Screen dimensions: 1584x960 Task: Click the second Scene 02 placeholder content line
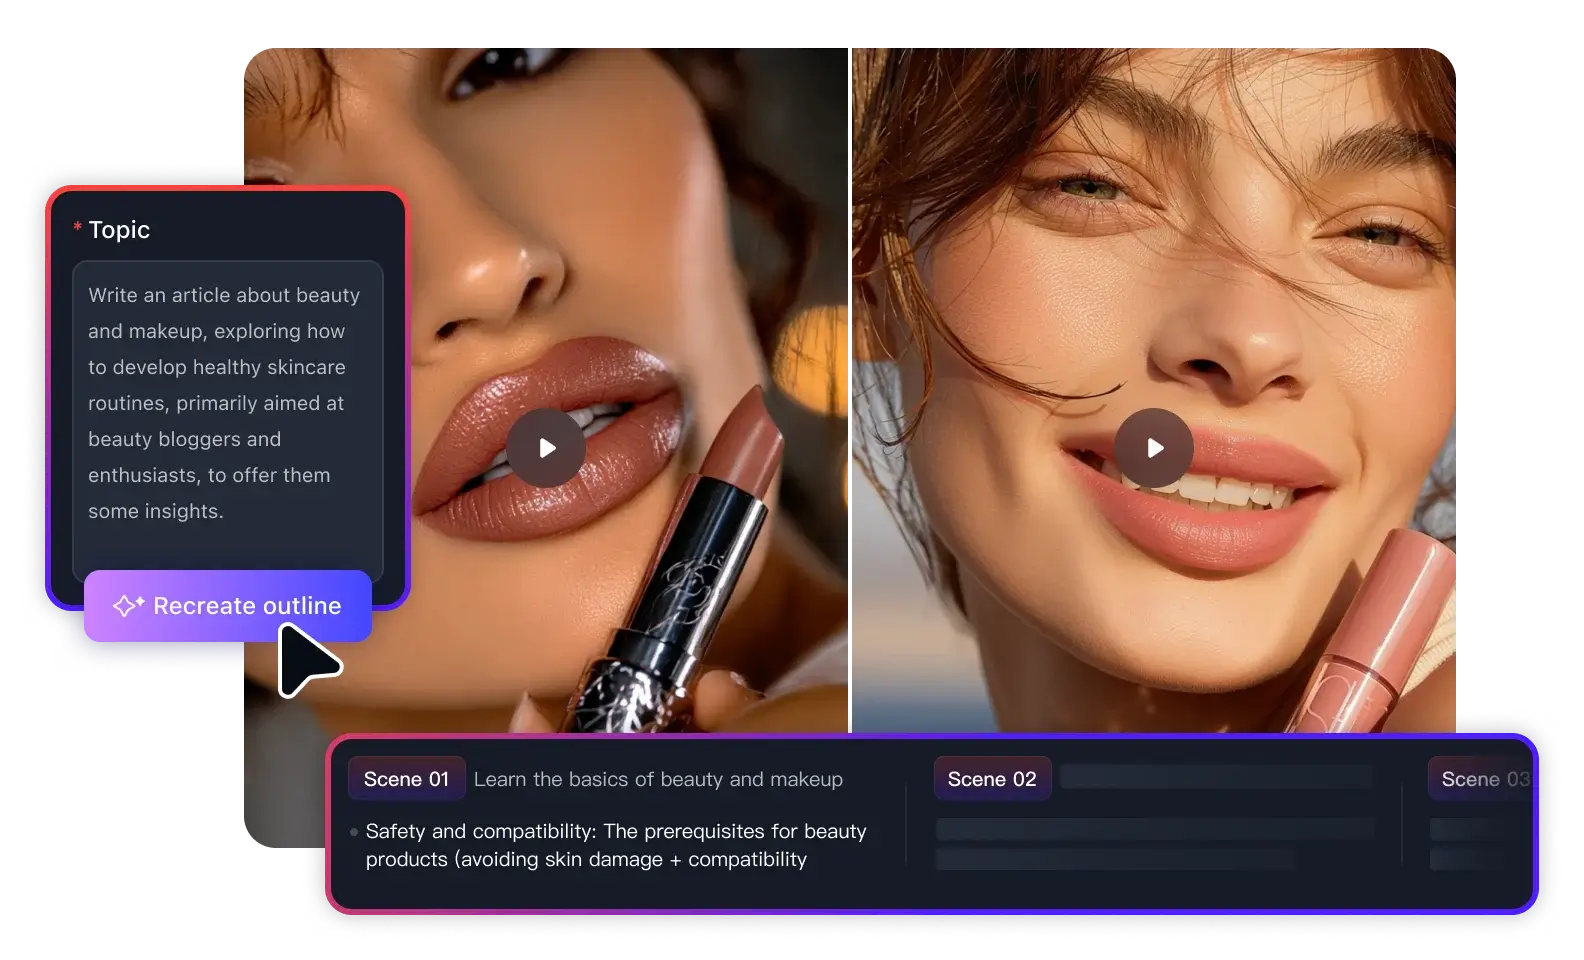(x=1115, y=858)
